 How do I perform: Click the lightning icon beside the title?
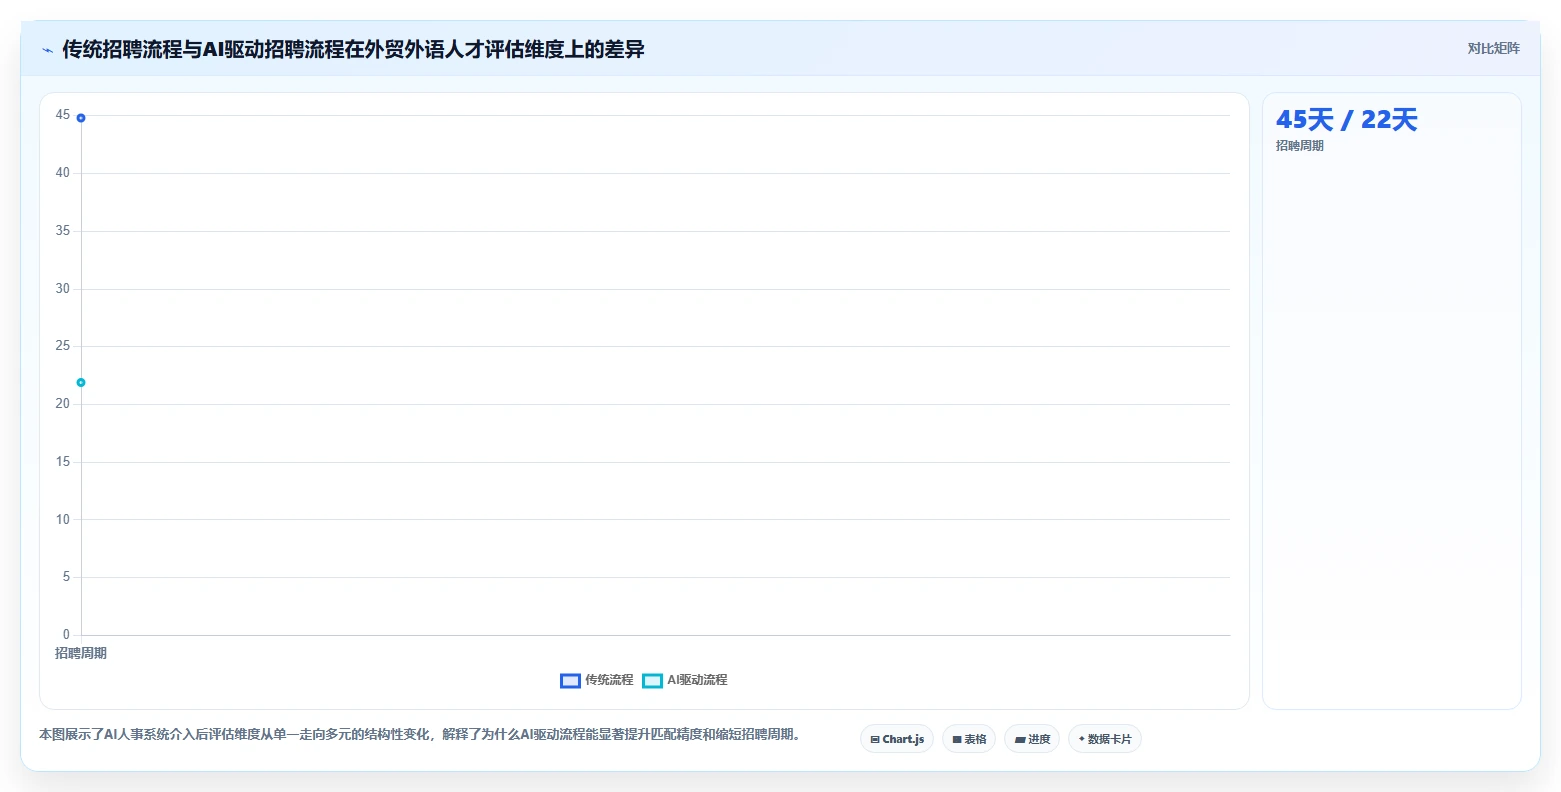(47, 50)
